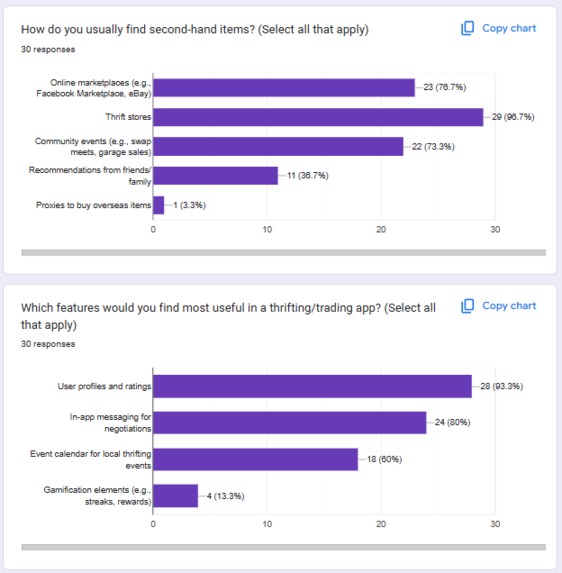Screen dimensions: 562x573
Task: Click the second-hand items question title
Action: (x=195, y=29)
